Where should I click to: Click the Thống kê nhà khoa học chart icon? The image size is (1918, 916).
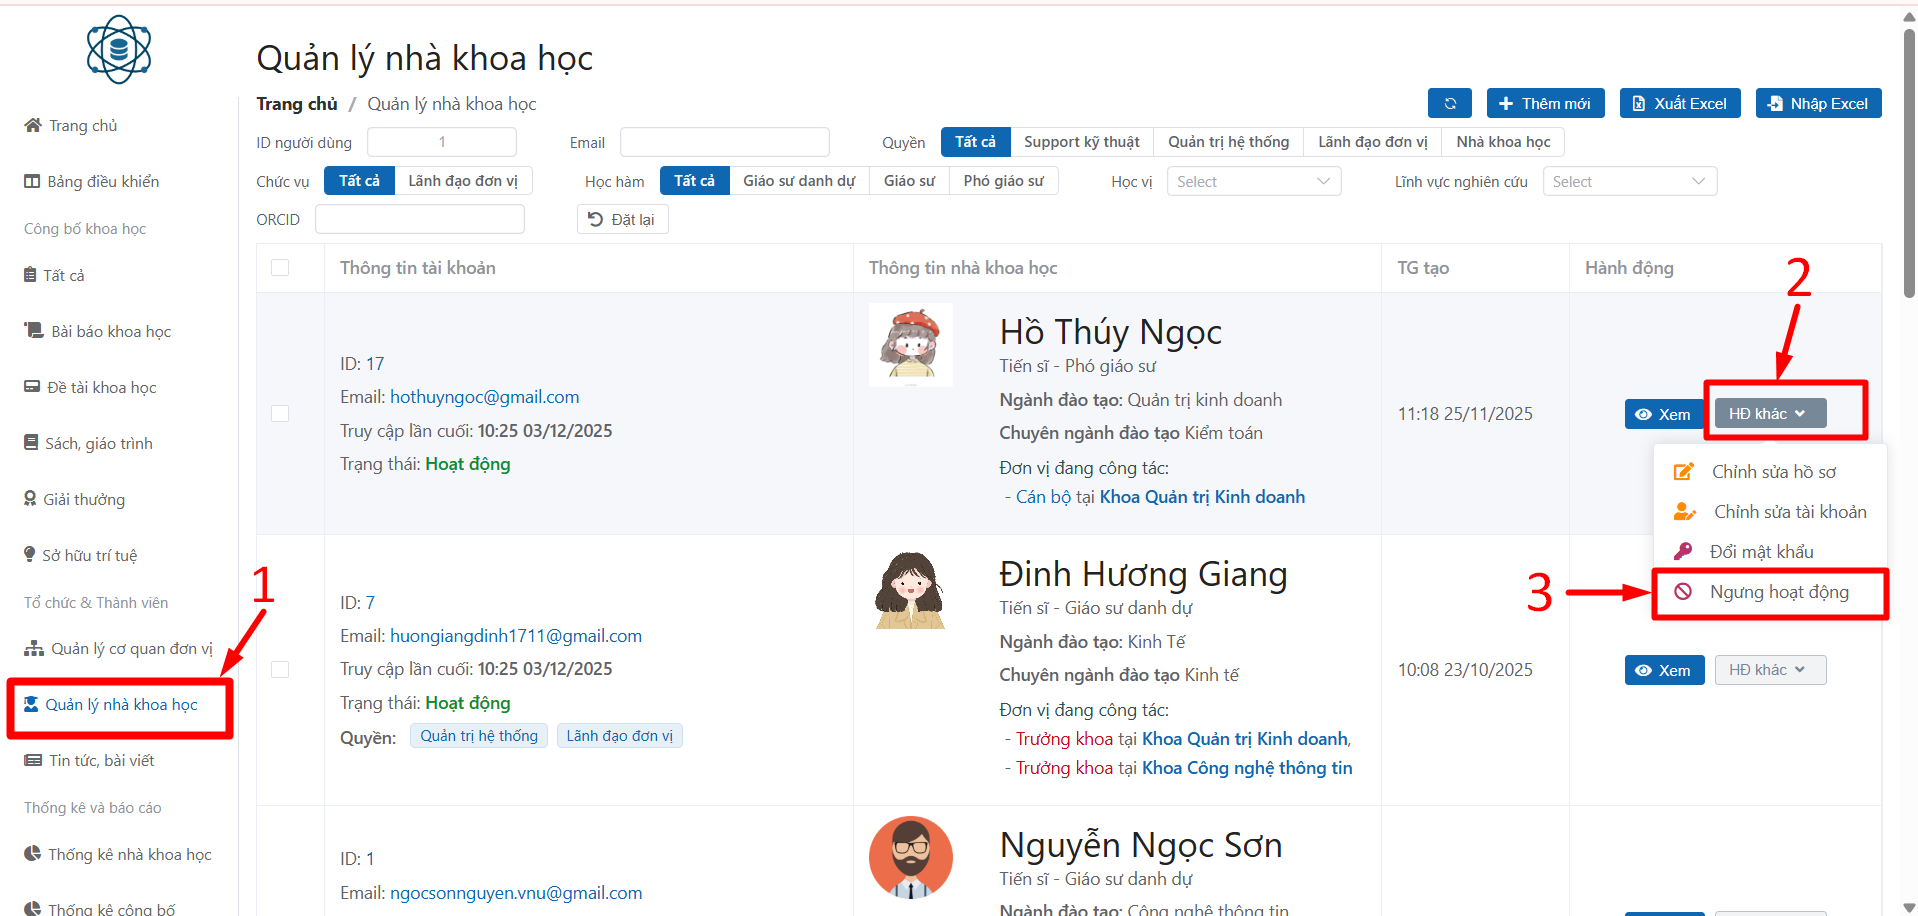(33, 854)
